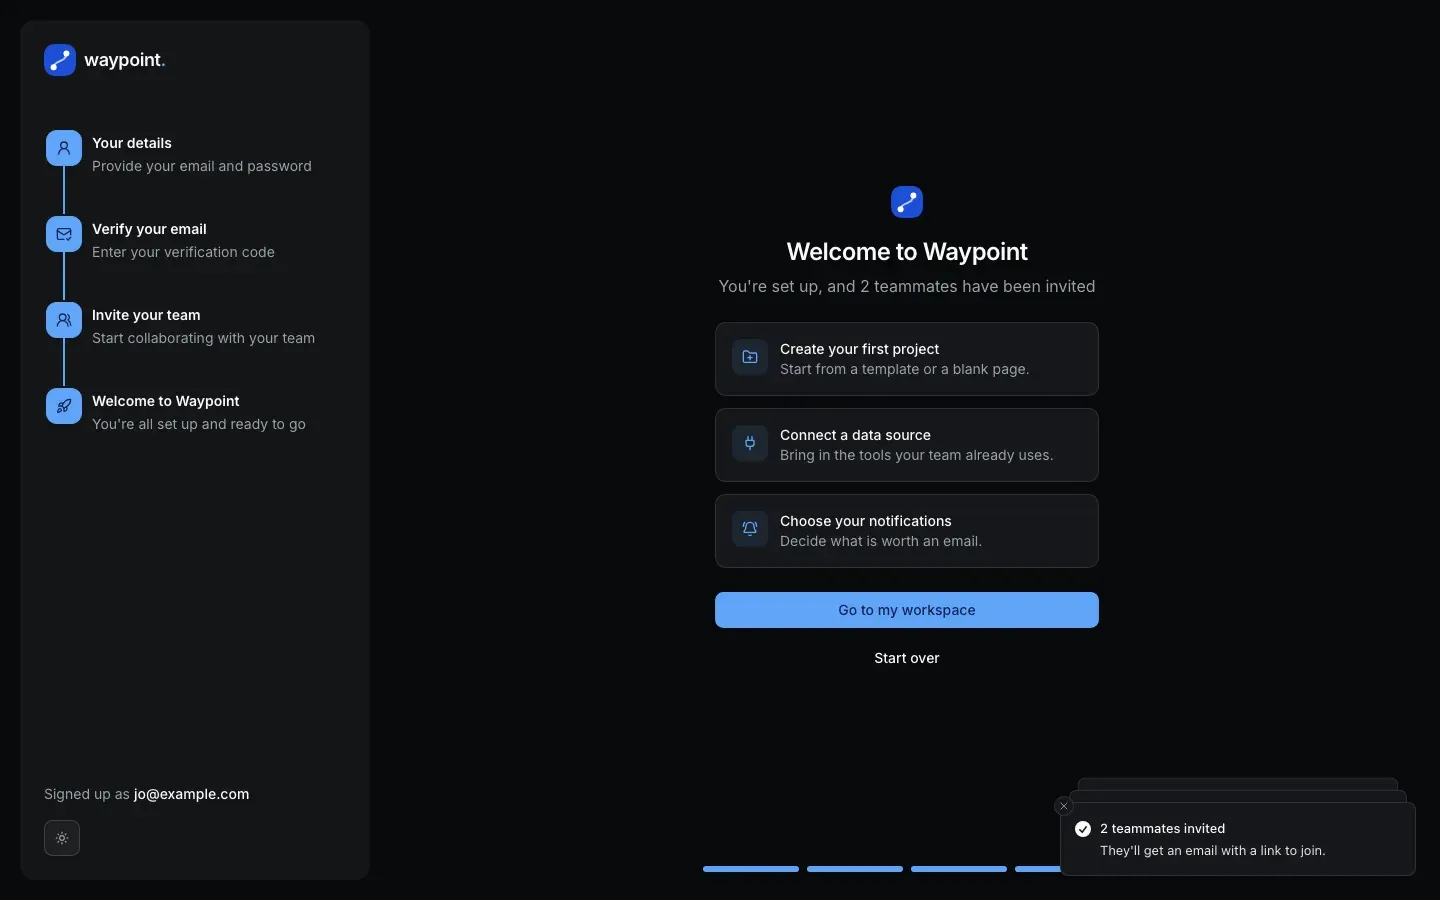Open the Create your first project card

point(907,359)
